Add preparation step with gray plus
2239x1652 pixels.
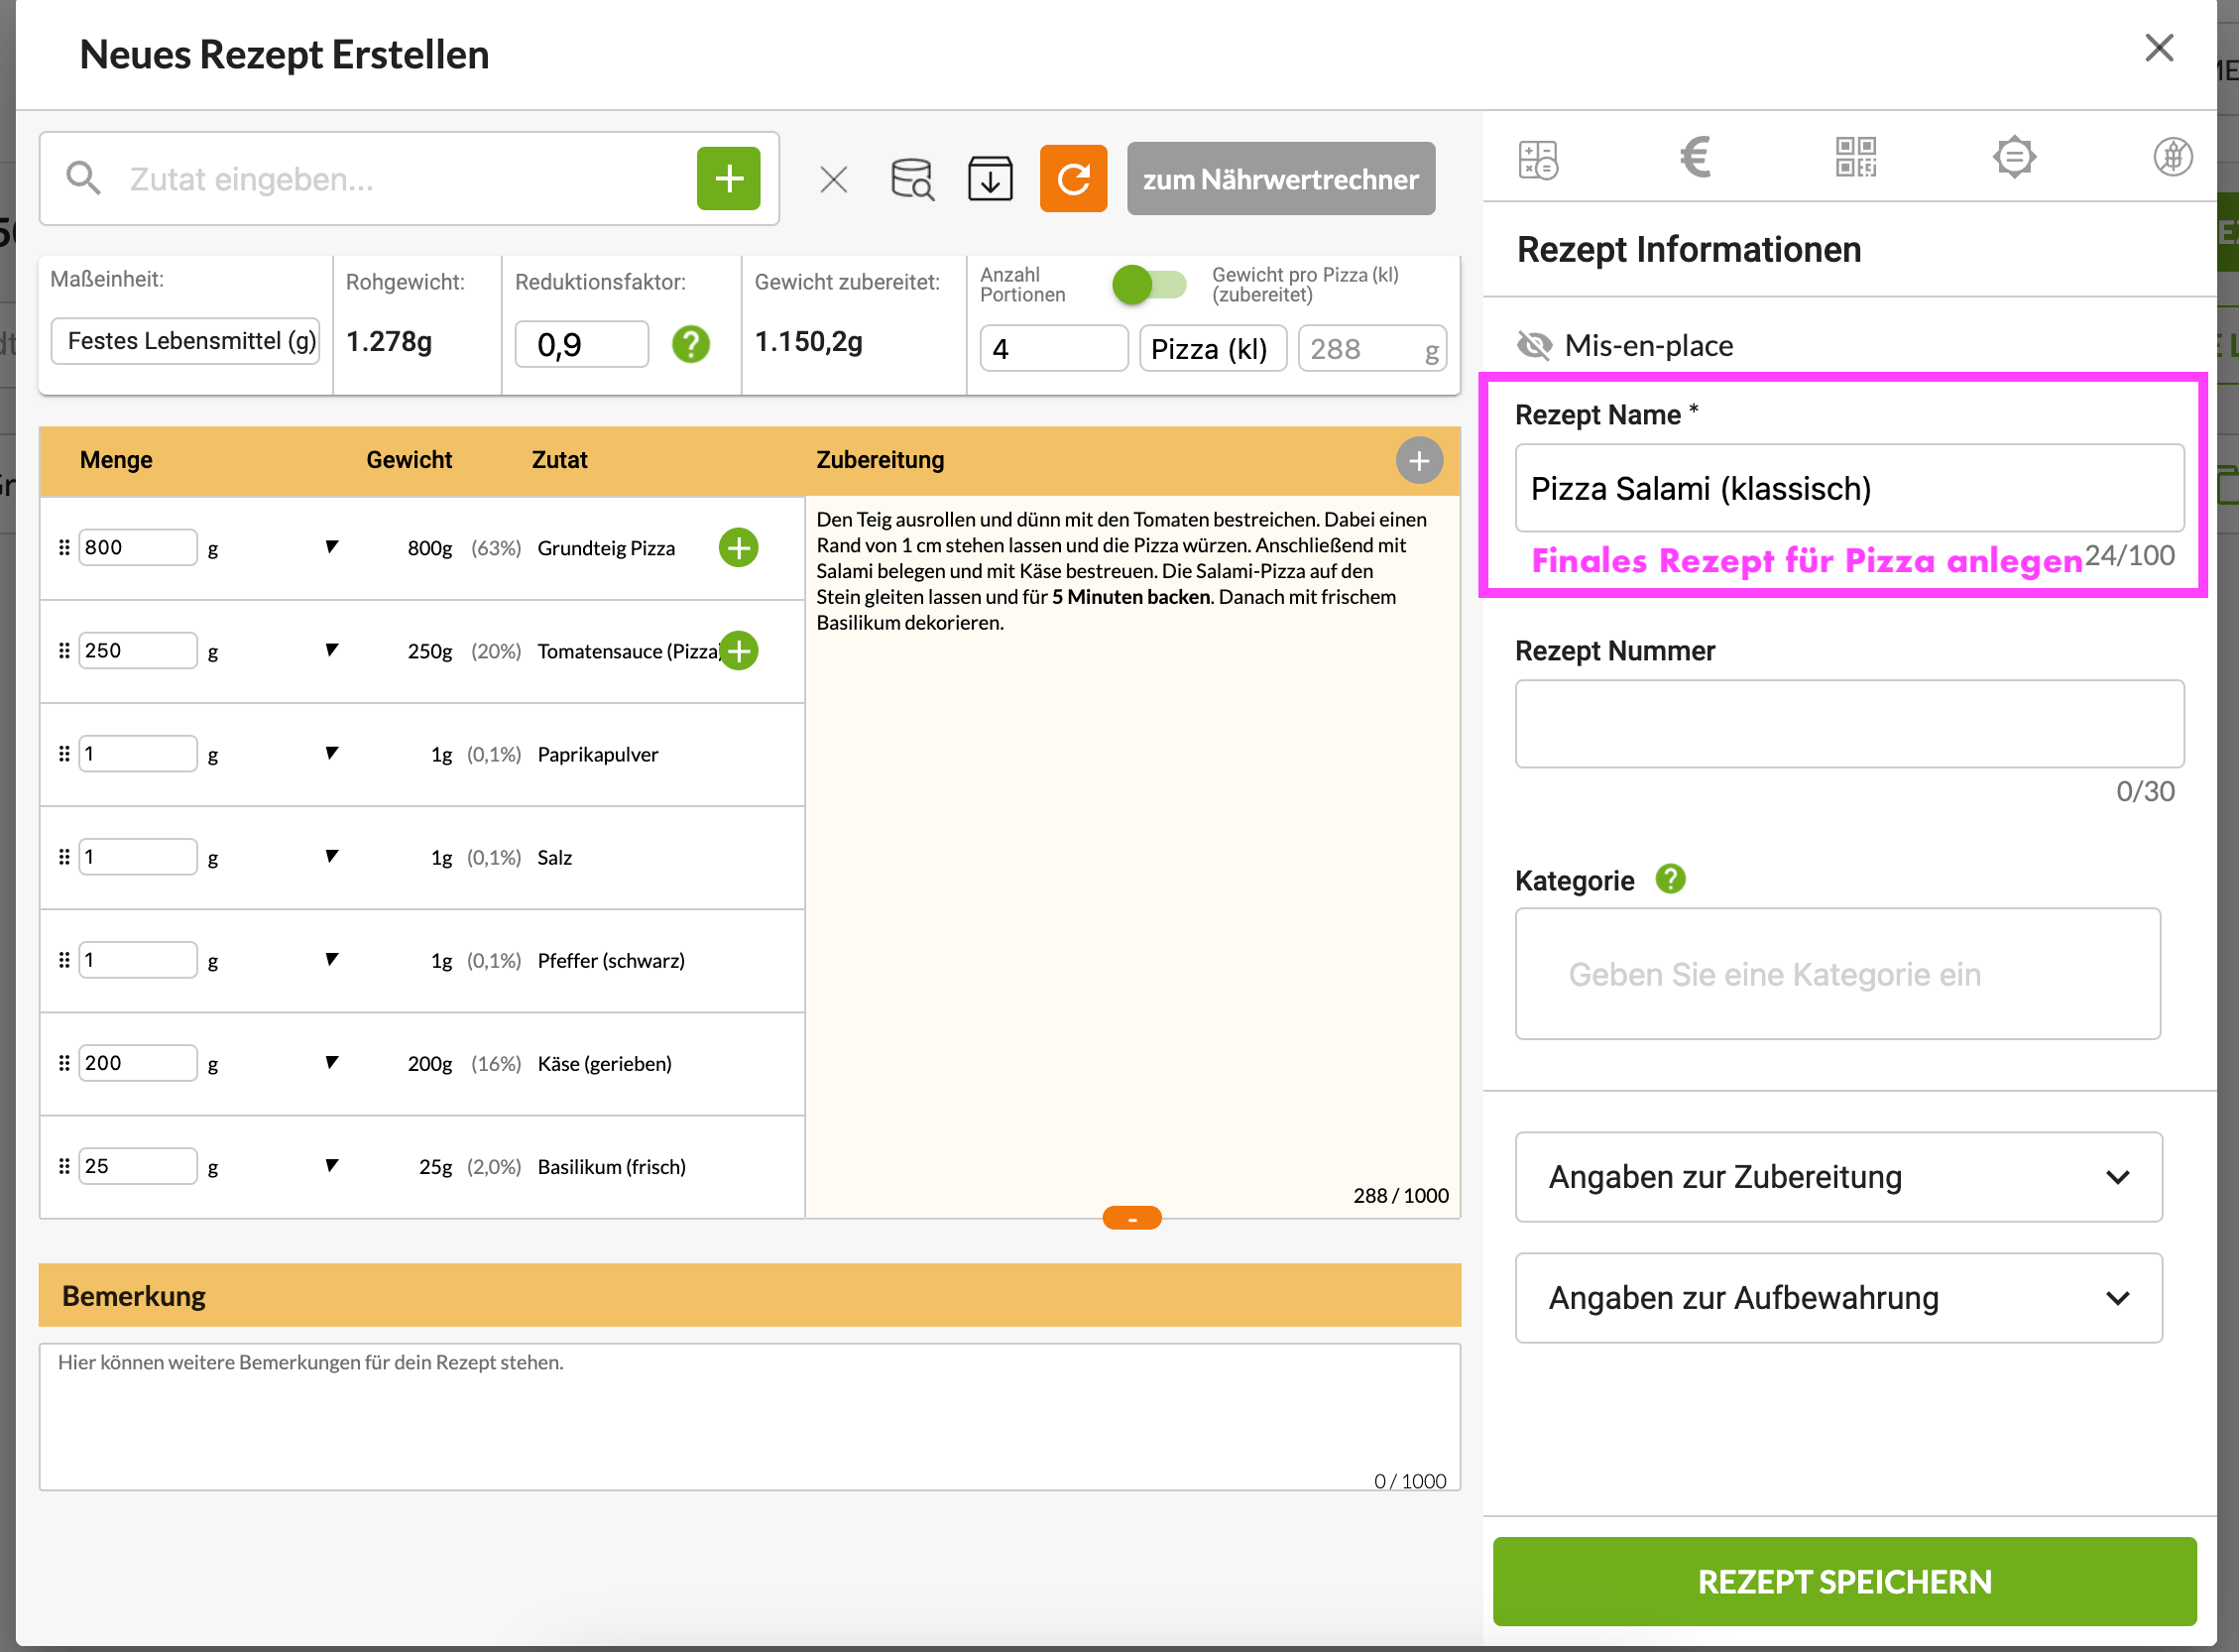pos(1418,461)
